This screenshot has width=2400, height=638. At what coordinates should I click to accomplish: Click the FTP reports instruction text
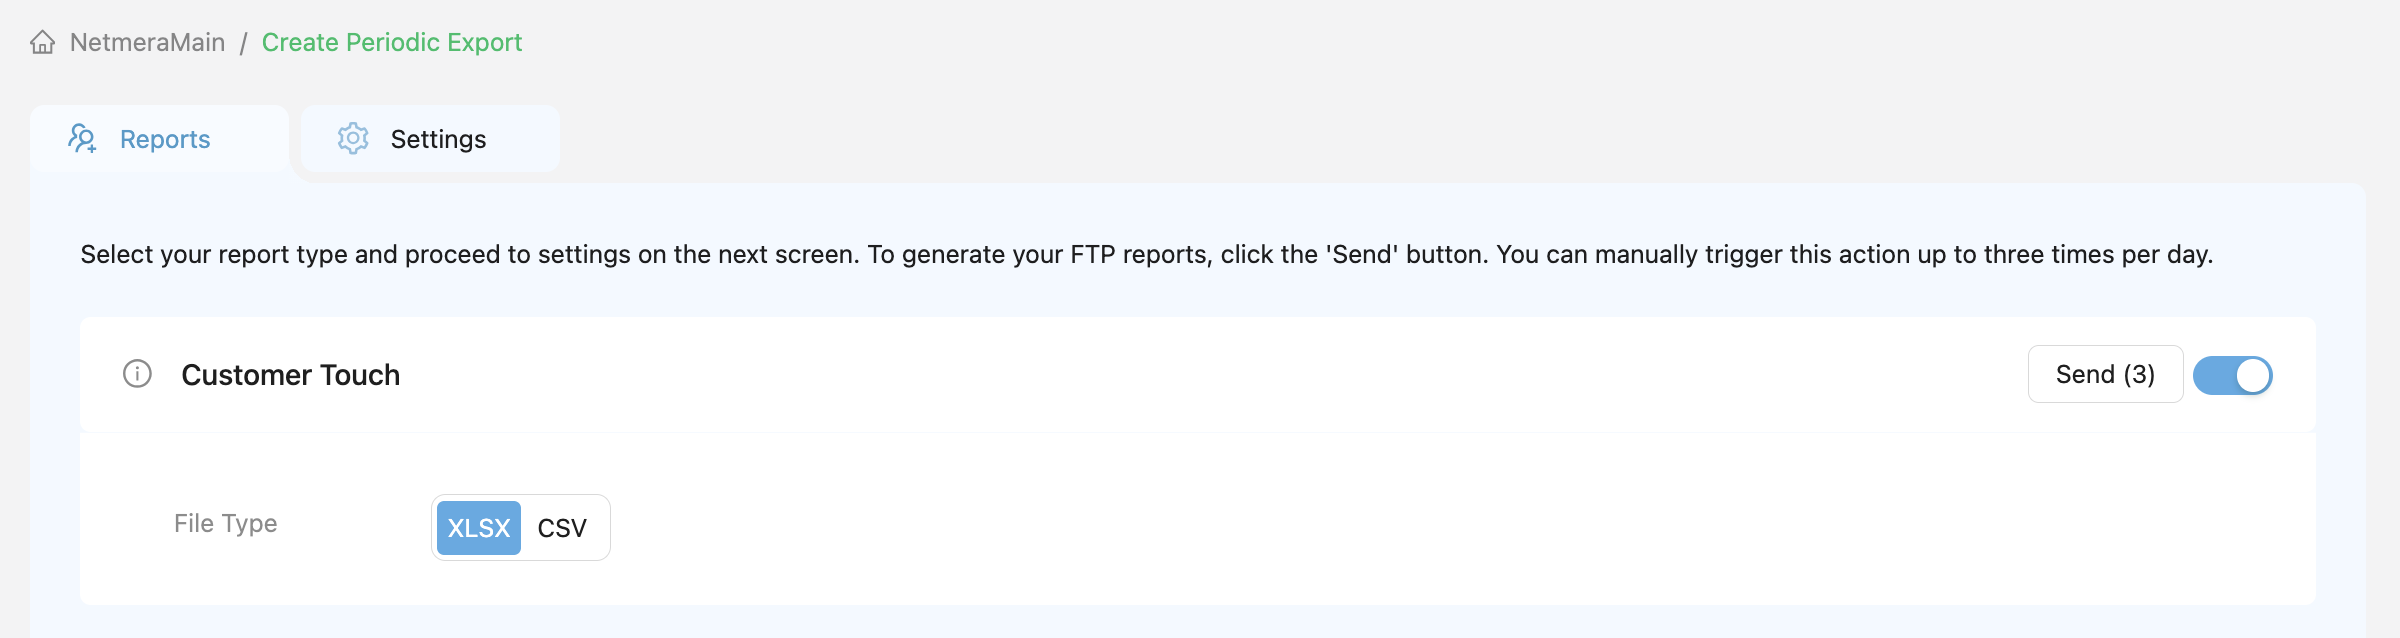tap(1146, 254)
